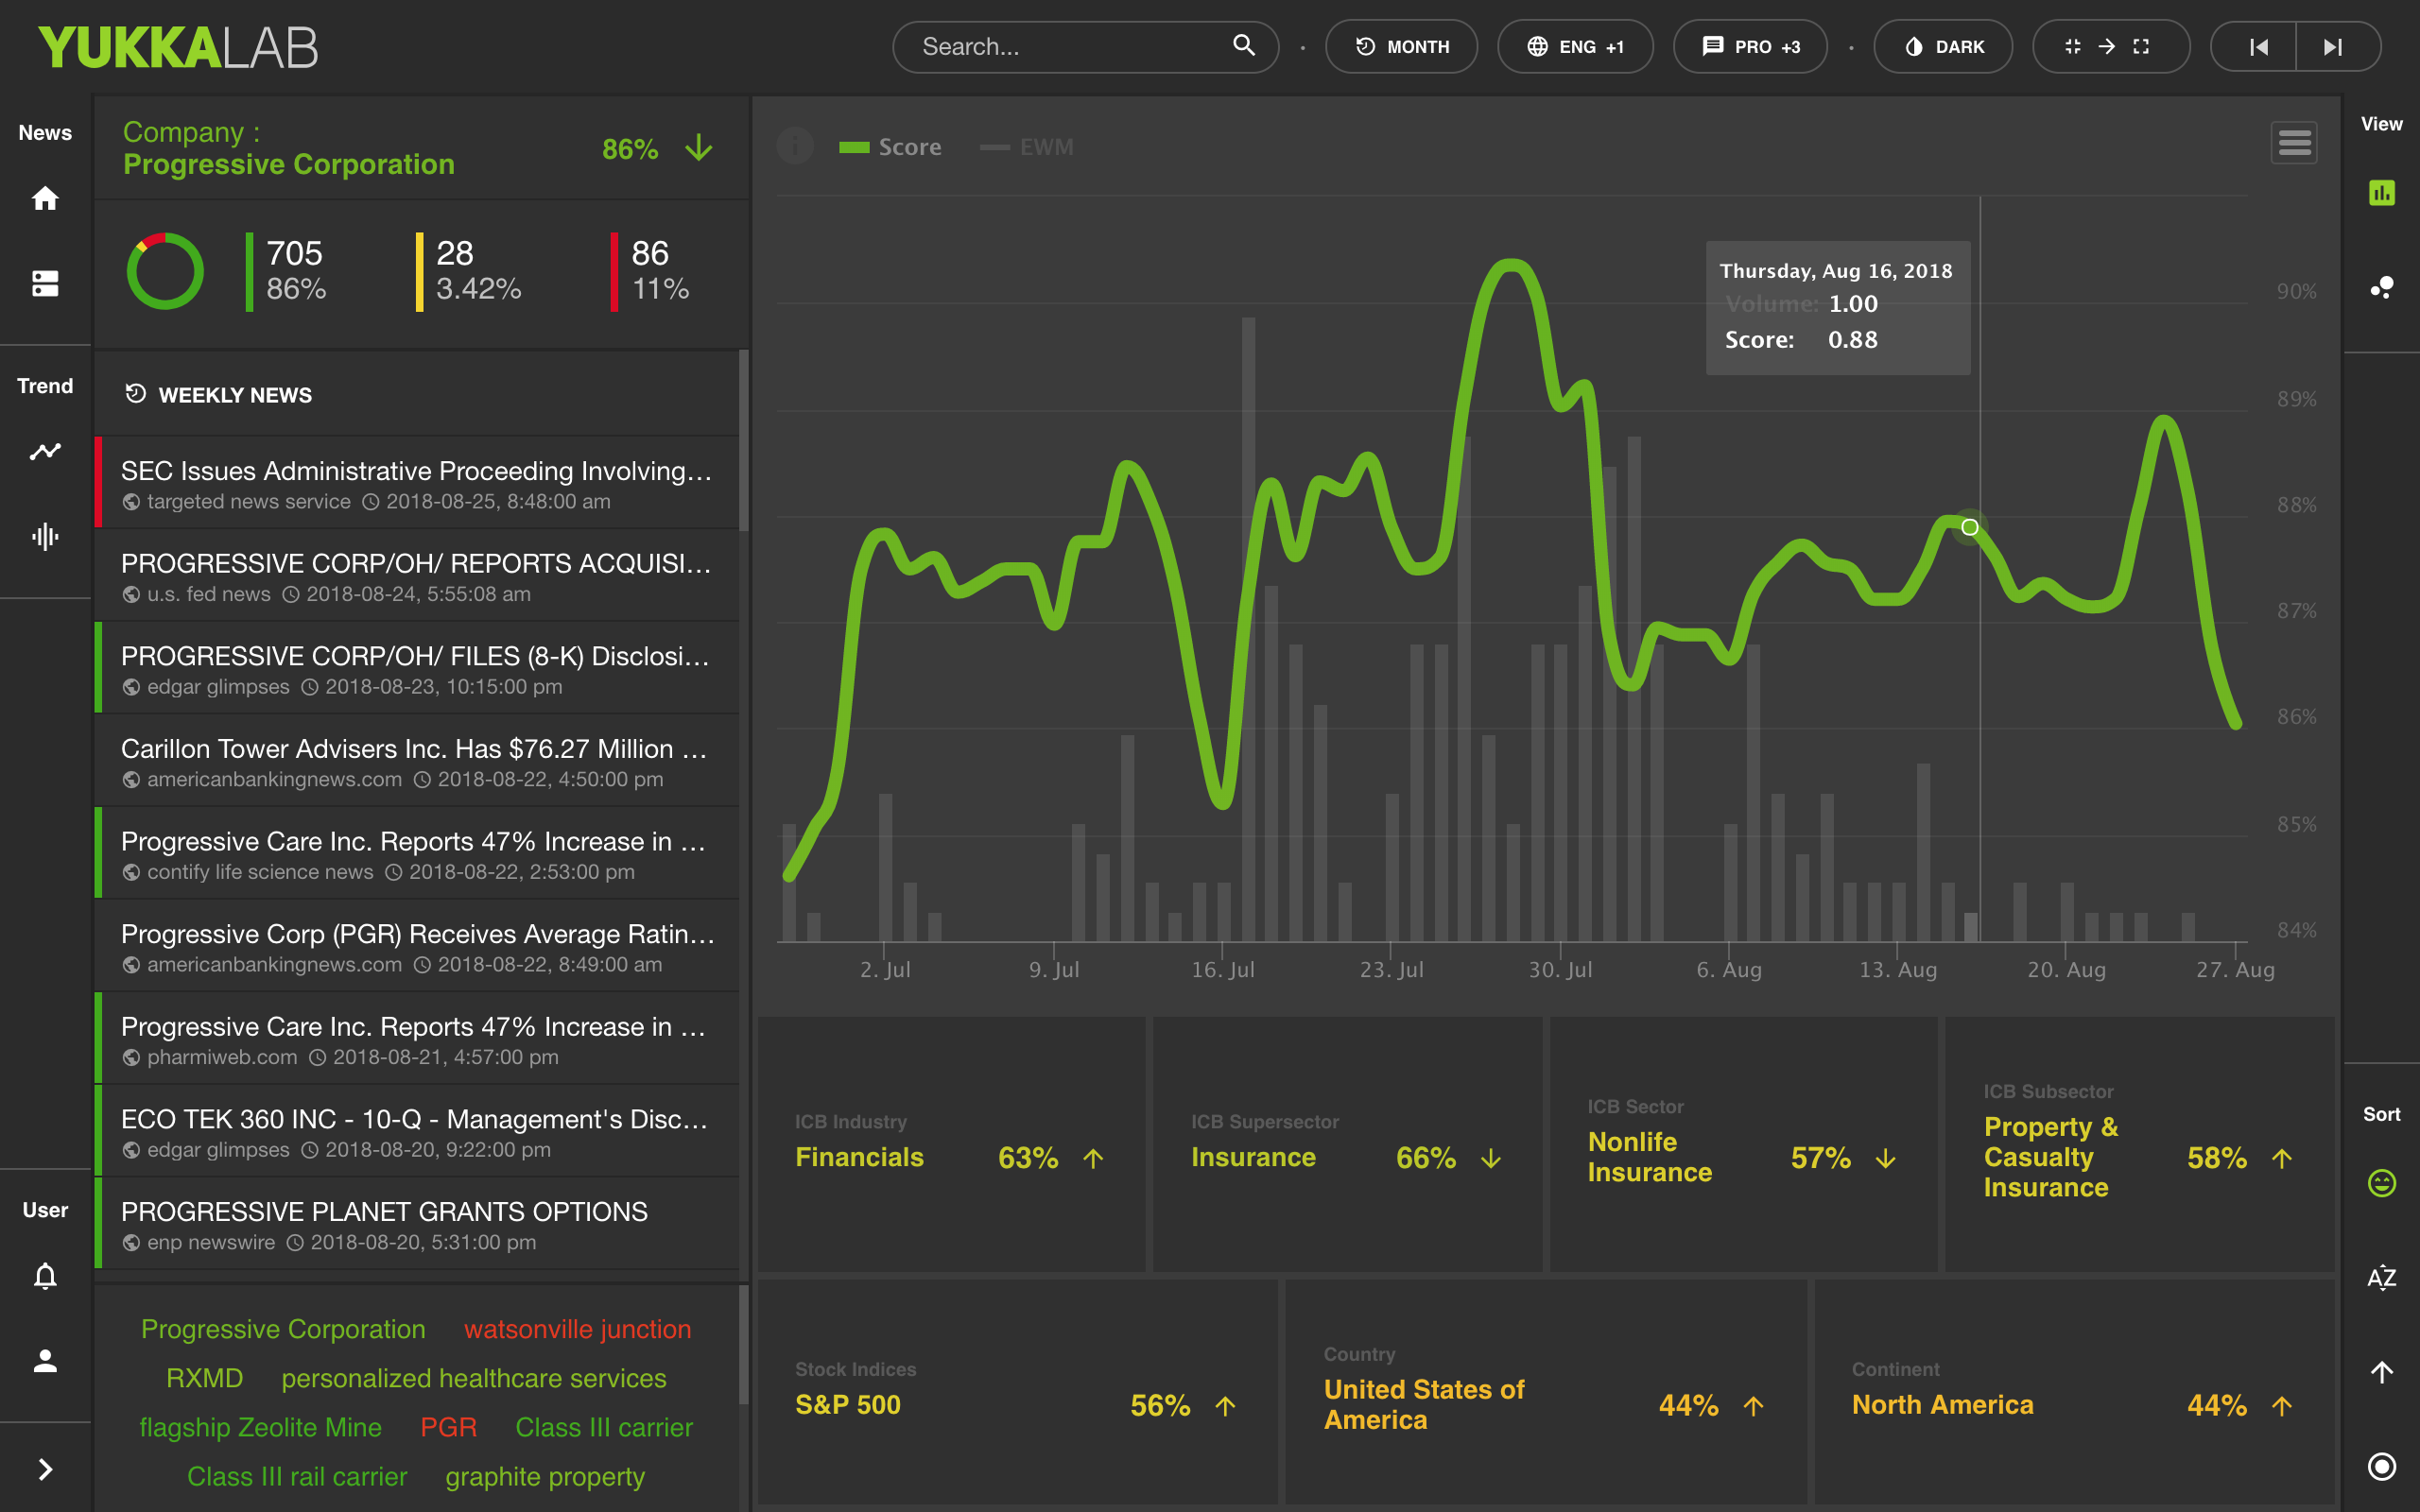Click the fullscreen expand icon

click(x=2141, y=47)
